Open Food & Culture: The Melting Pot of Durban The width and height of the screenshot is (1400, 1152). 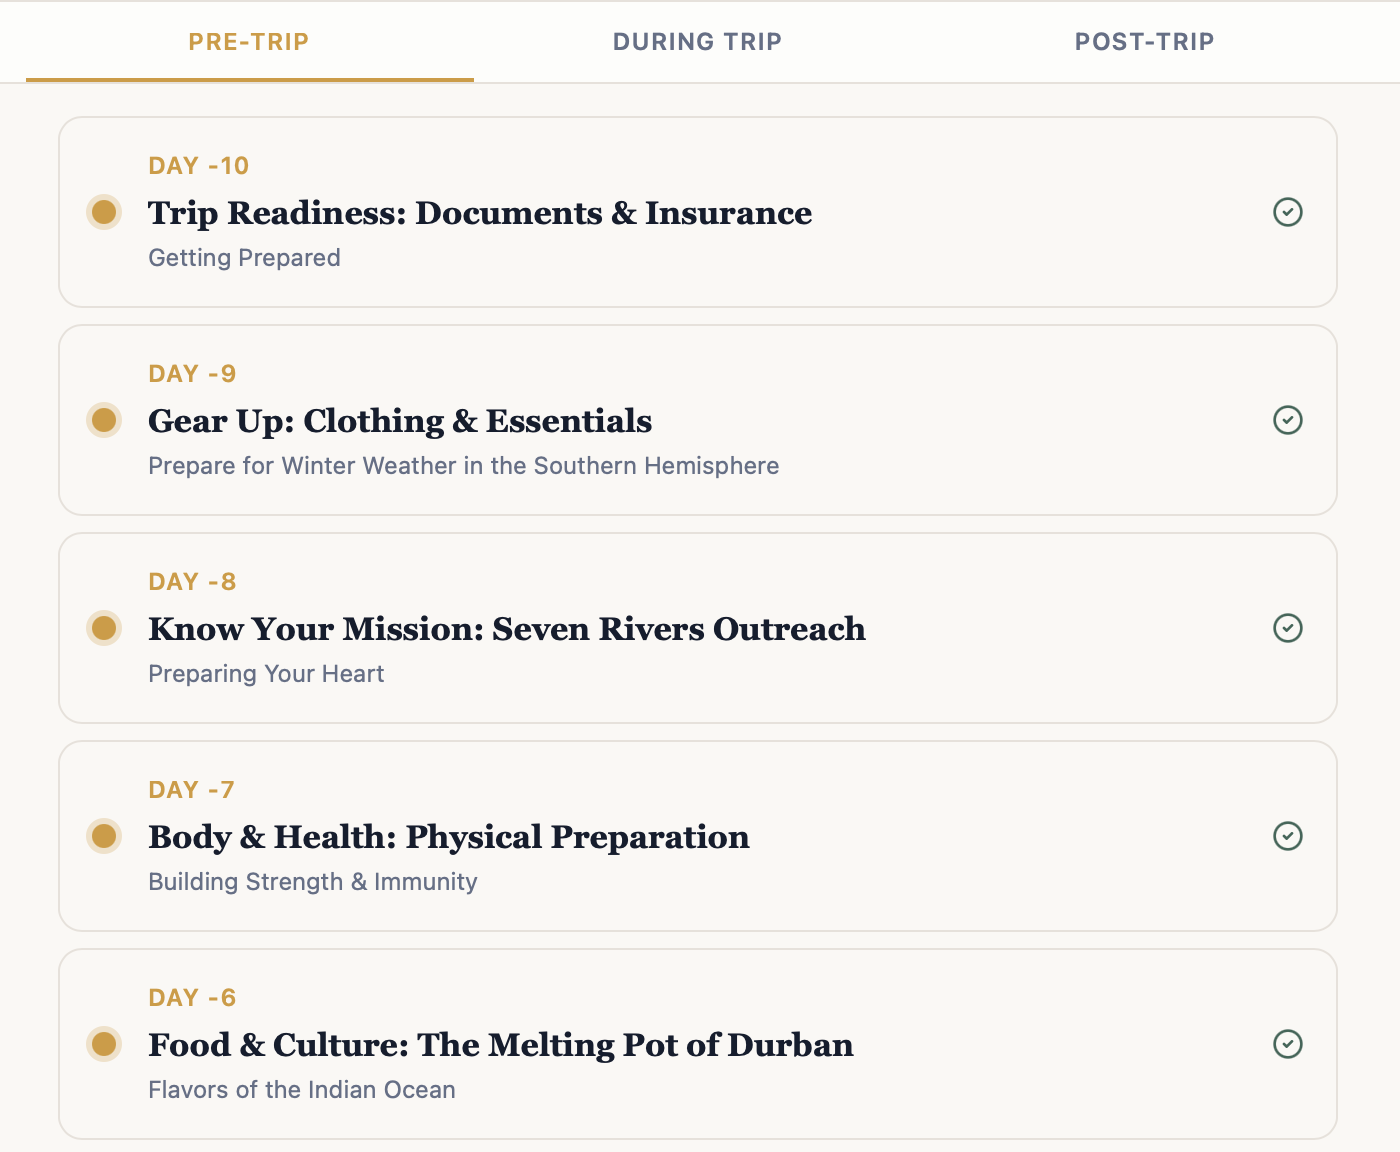(500, 1045)
